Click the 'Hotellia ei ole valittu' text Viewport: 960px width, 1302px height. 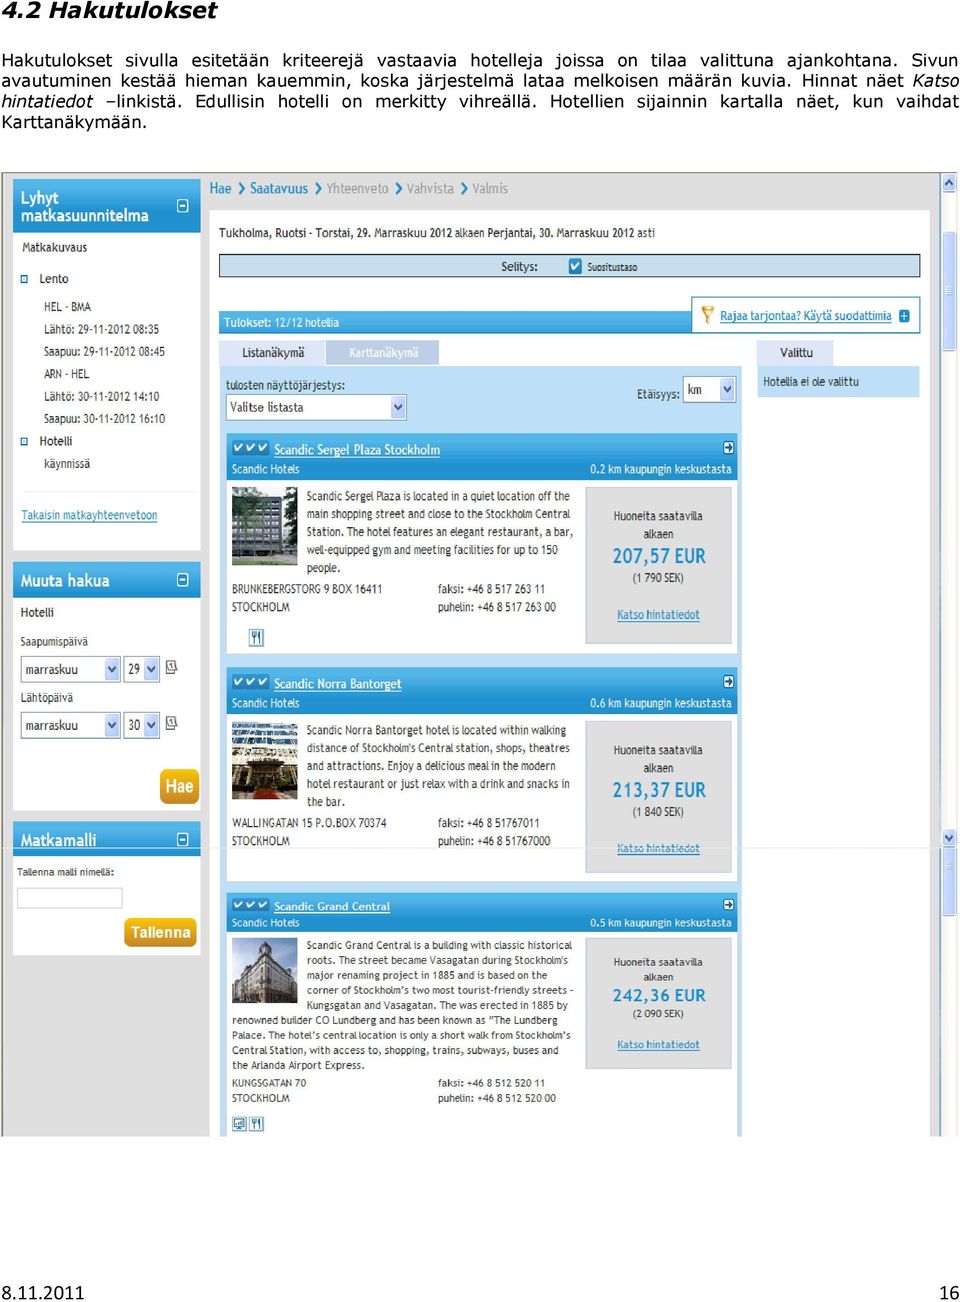pos(811,382)
